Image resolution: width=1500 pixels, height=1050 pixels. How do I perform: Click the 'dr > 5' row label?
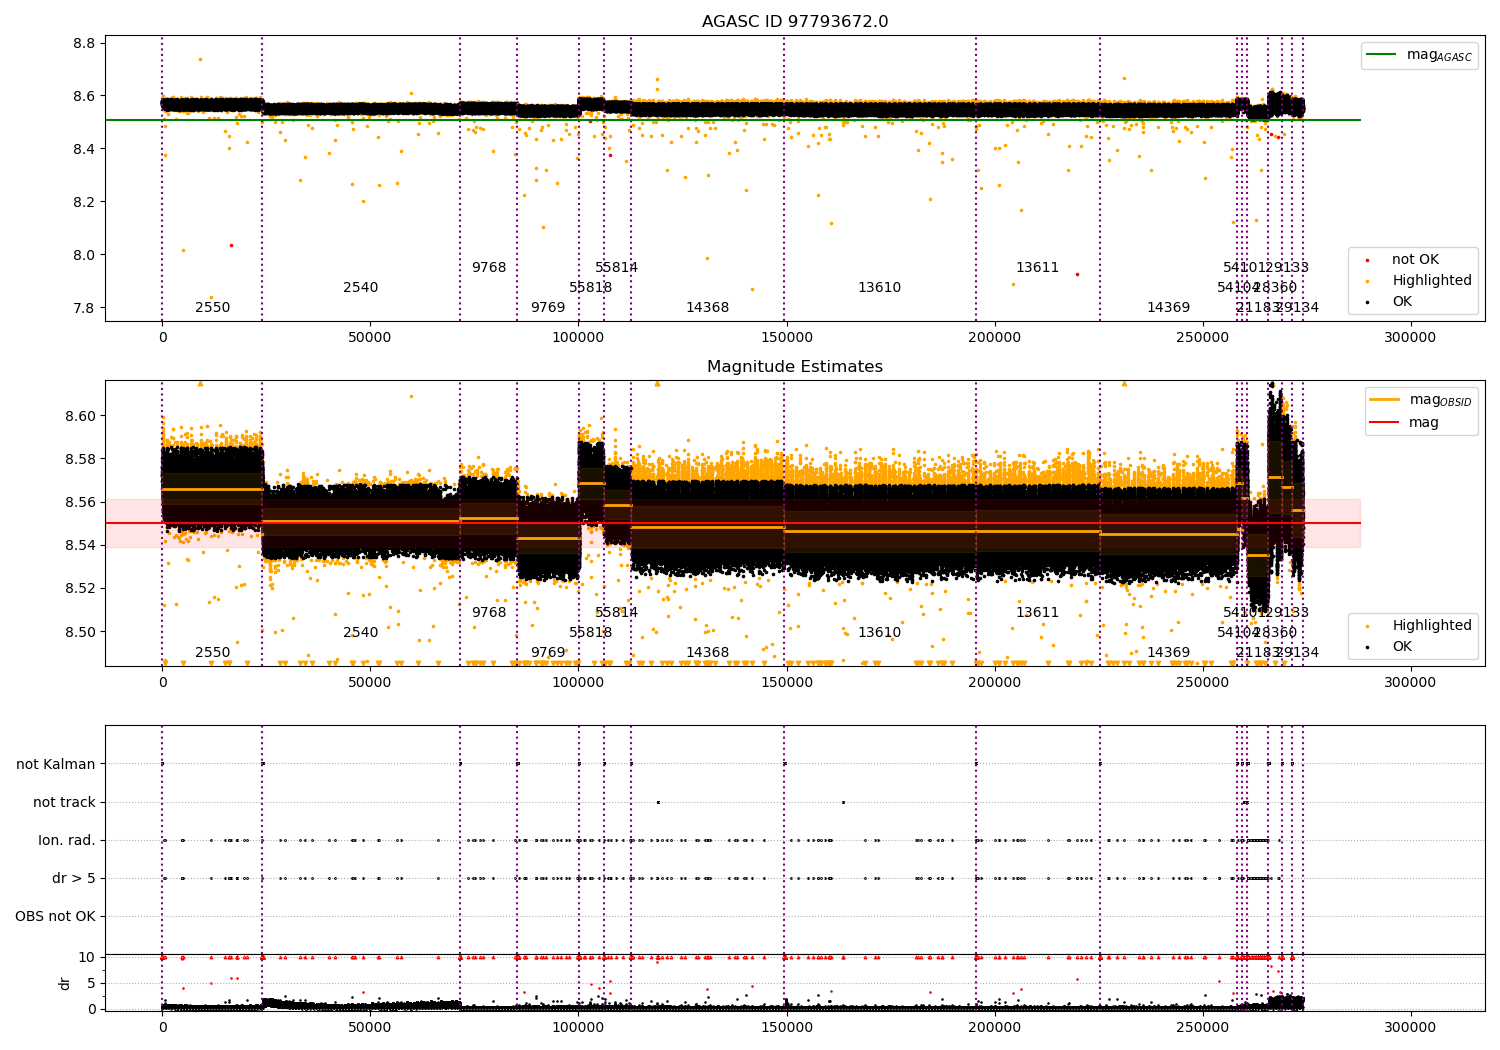74,879
